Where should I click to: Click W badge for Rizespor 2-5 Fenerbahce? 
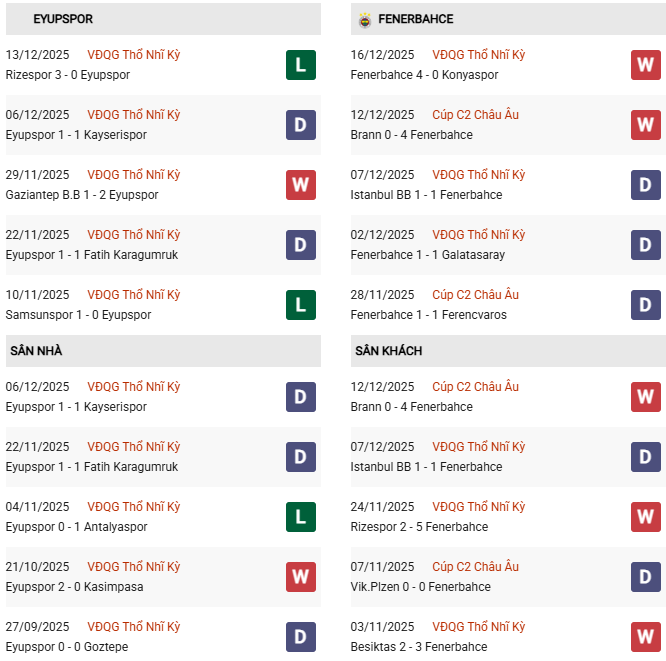click(645, 517)
